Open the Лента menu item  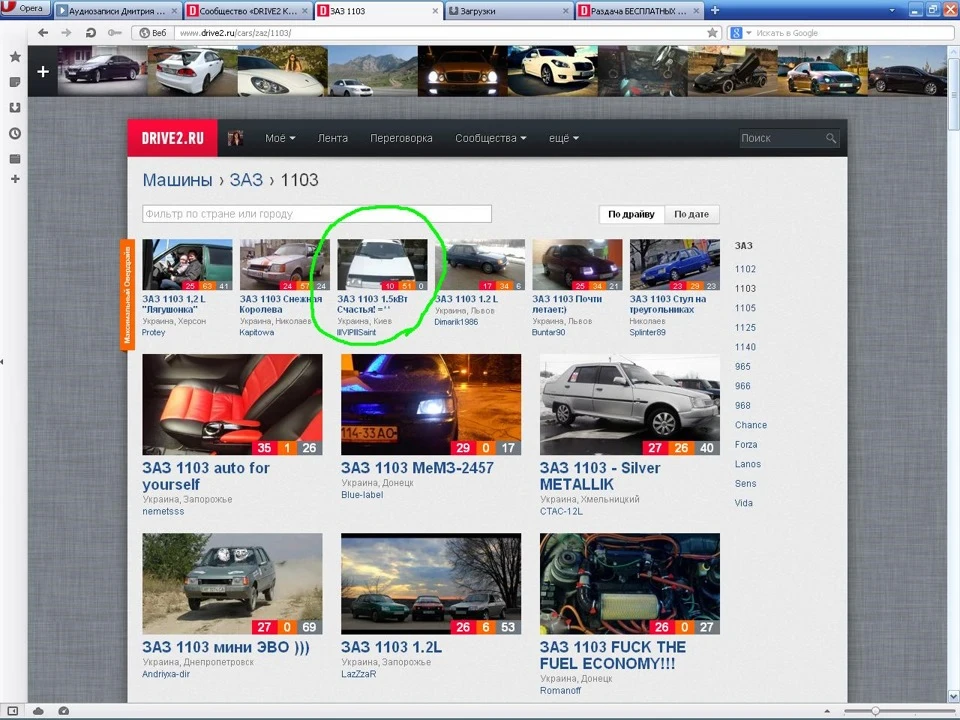[332, 138]
